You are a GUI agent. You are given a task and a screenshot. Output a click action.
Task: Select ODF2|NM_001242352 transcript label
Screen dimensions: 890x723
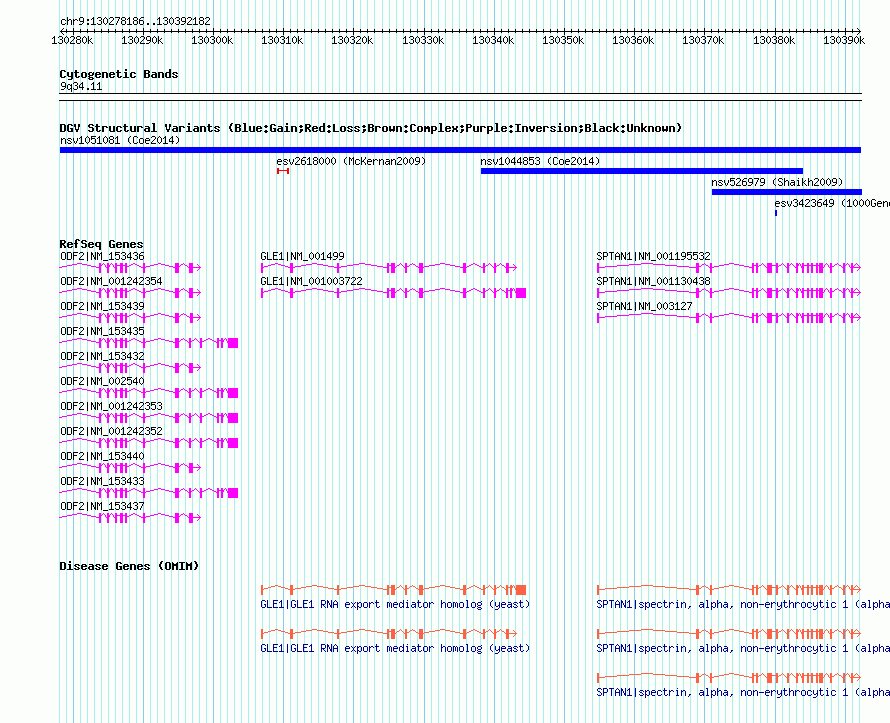[111, 431]
